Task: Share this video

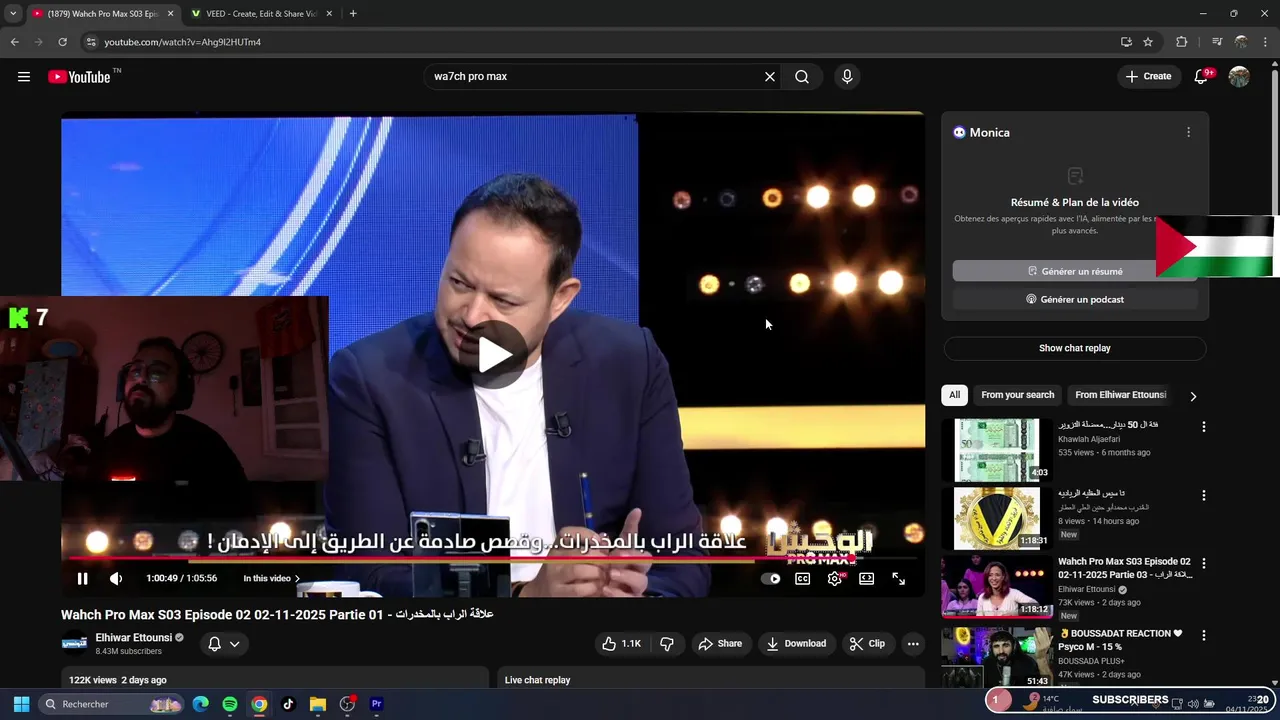Action: [720, 644]
